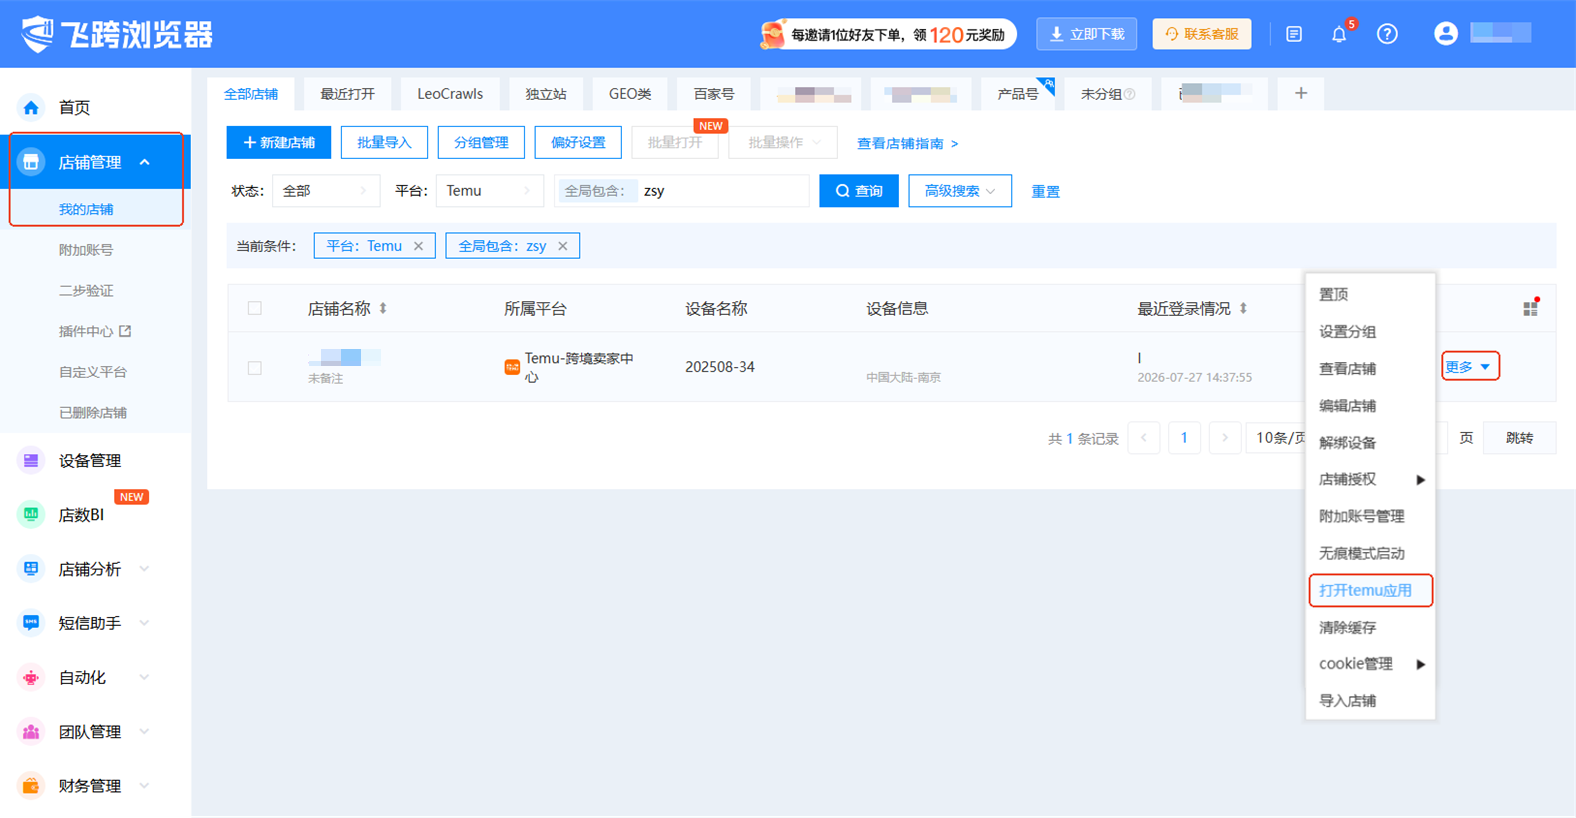Click the 跳转 page jump button
1576x818 pixels.
[x=1519, y=438]
